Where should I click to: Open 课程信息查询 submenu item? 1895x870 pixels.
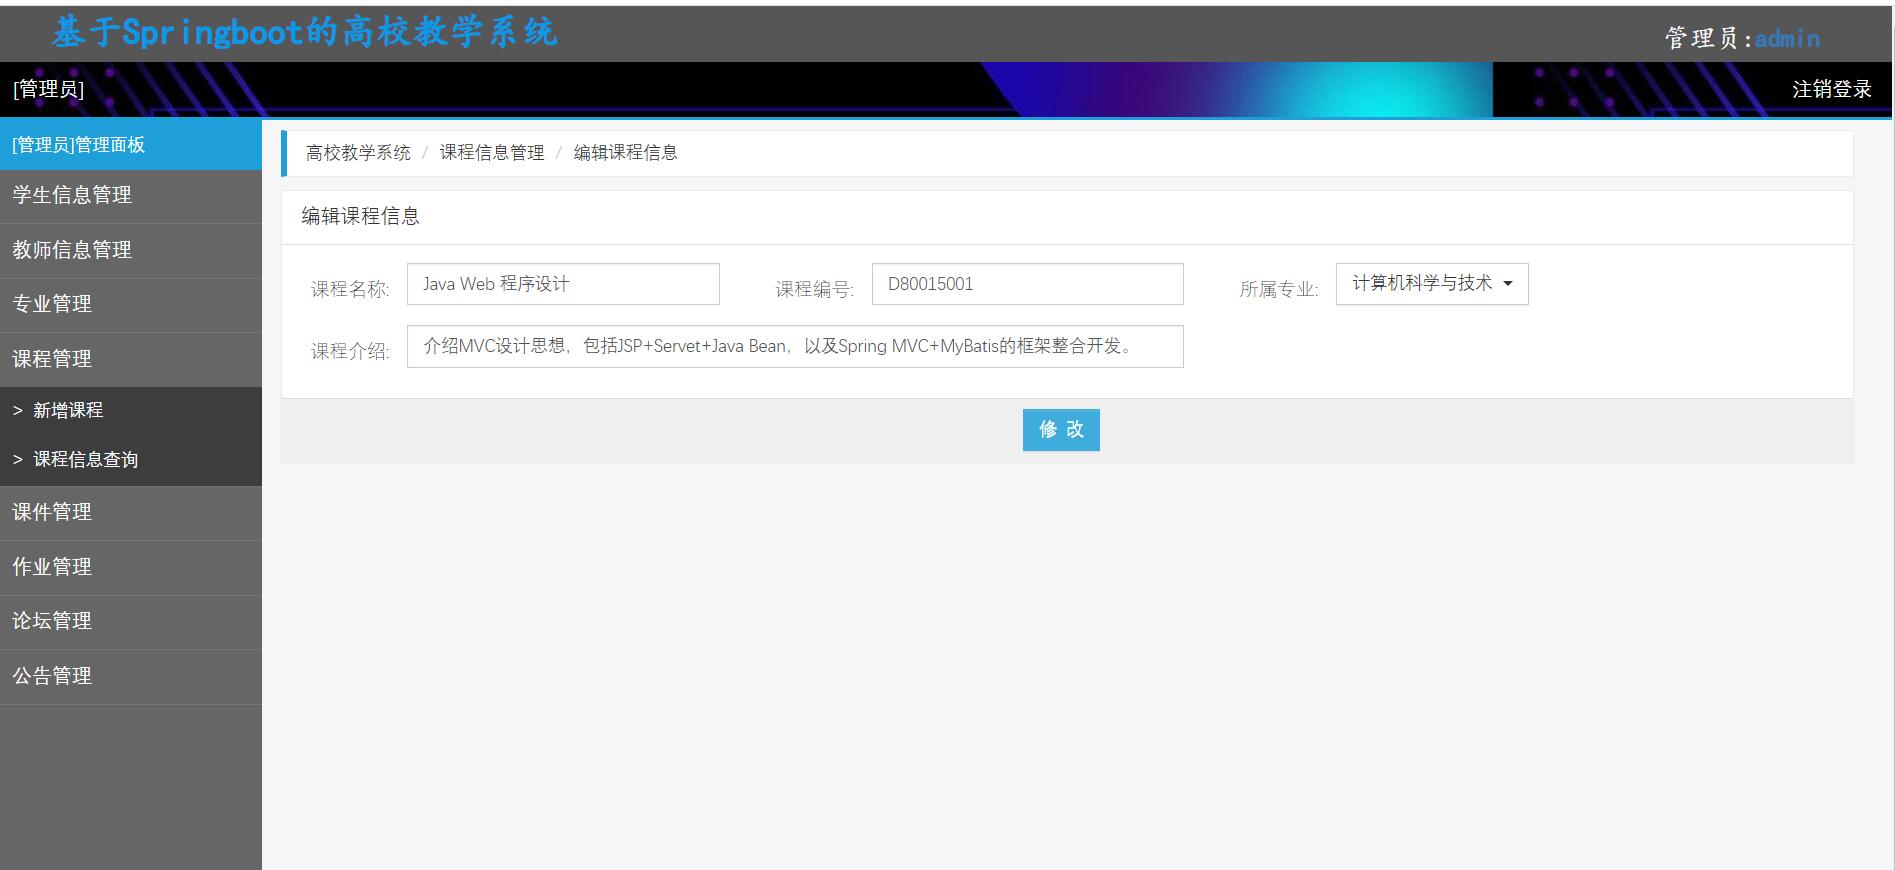[x=131, y=460]
